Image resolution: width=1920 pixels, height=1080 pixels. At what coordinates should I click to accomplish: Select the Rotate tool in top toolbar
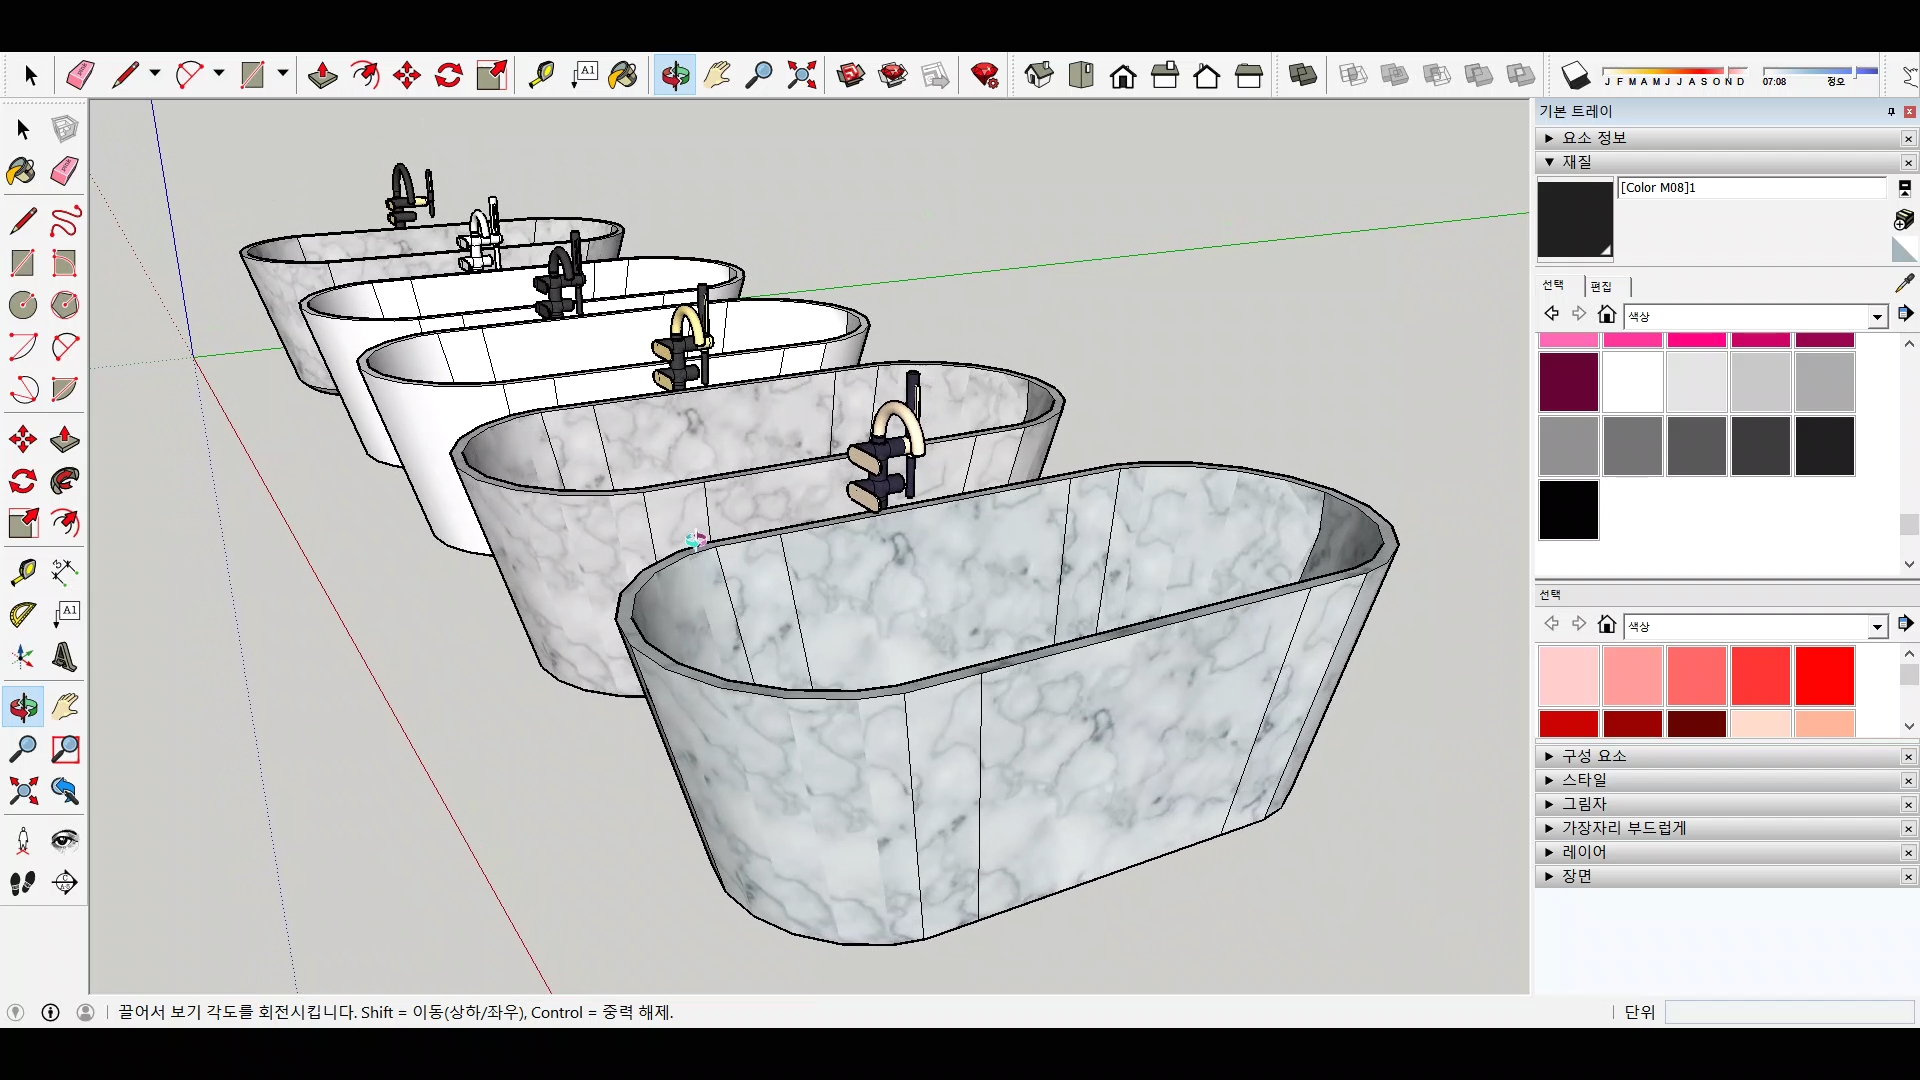pos(449,75)
